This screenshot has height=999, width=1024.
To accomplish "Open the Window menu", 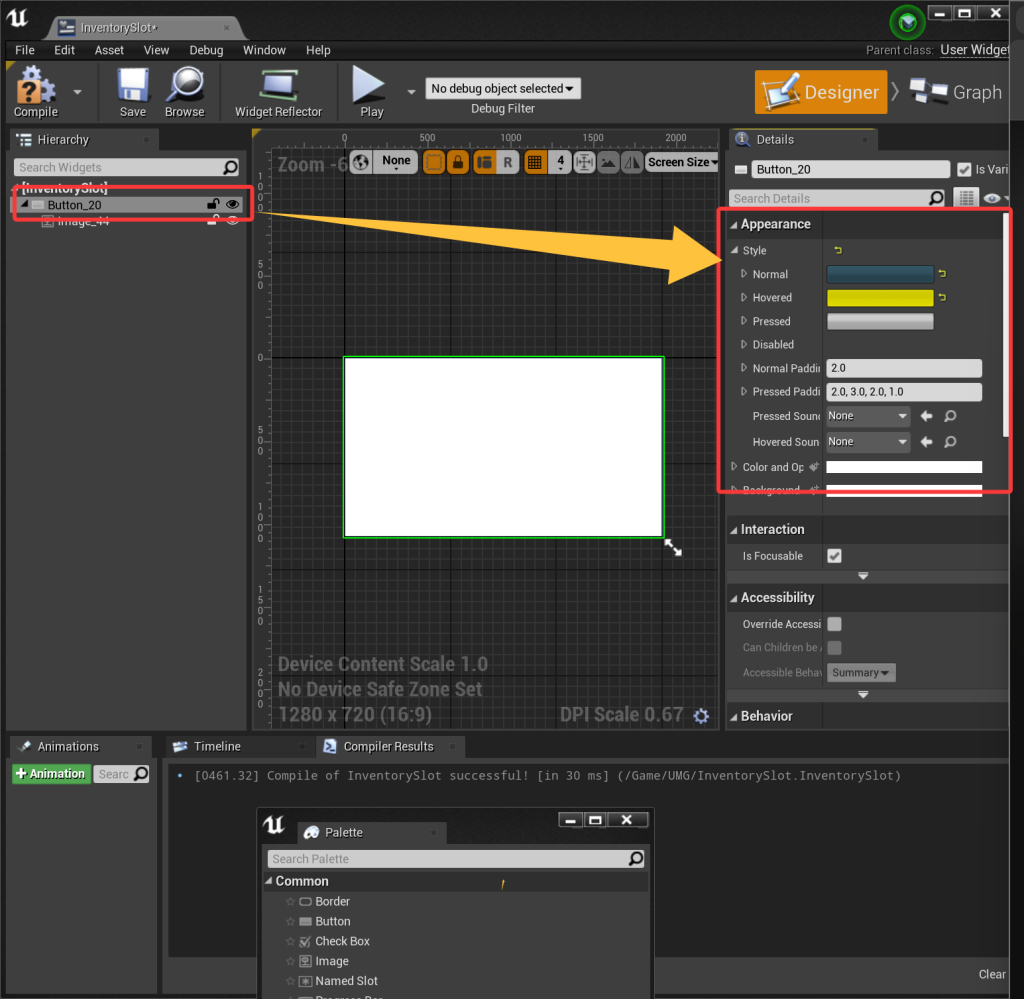I will click(264, 50).
